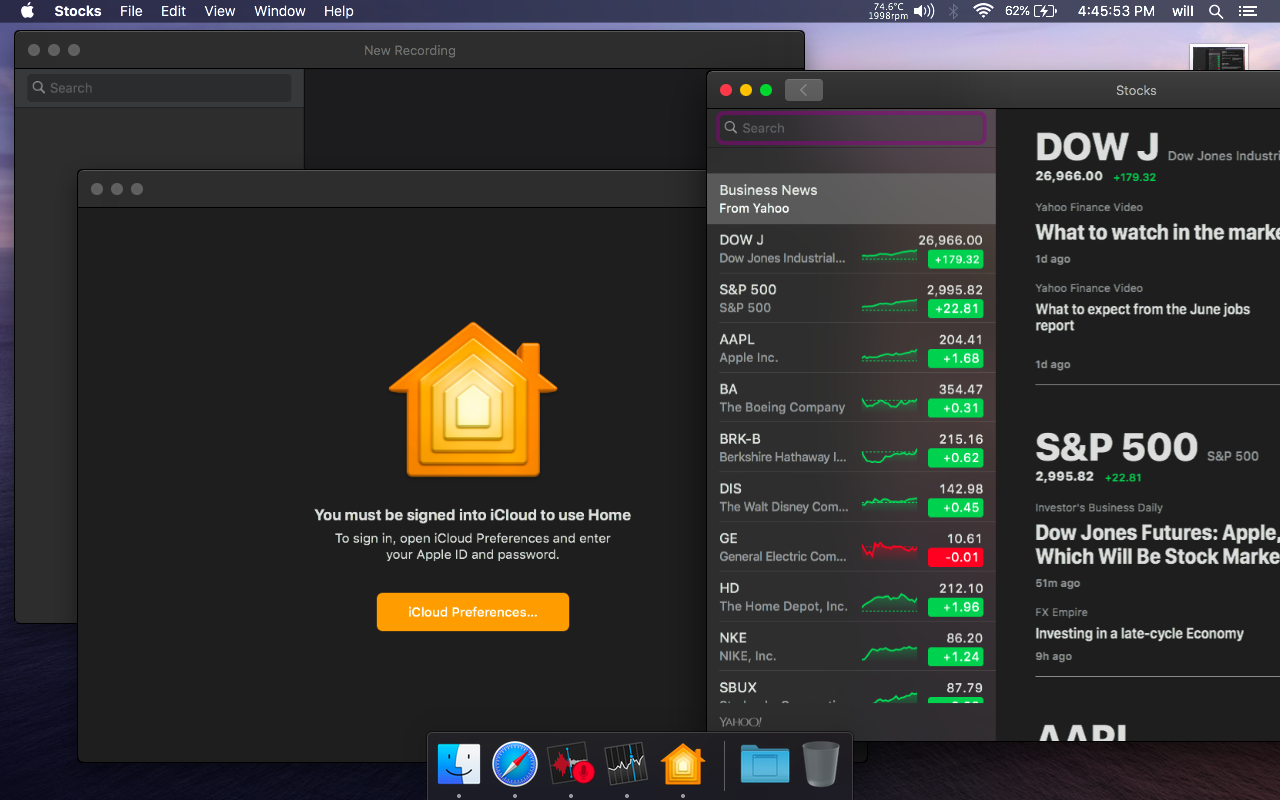Open the Edit menu
Screen dimensions: 1280x800
coord(174,11)
